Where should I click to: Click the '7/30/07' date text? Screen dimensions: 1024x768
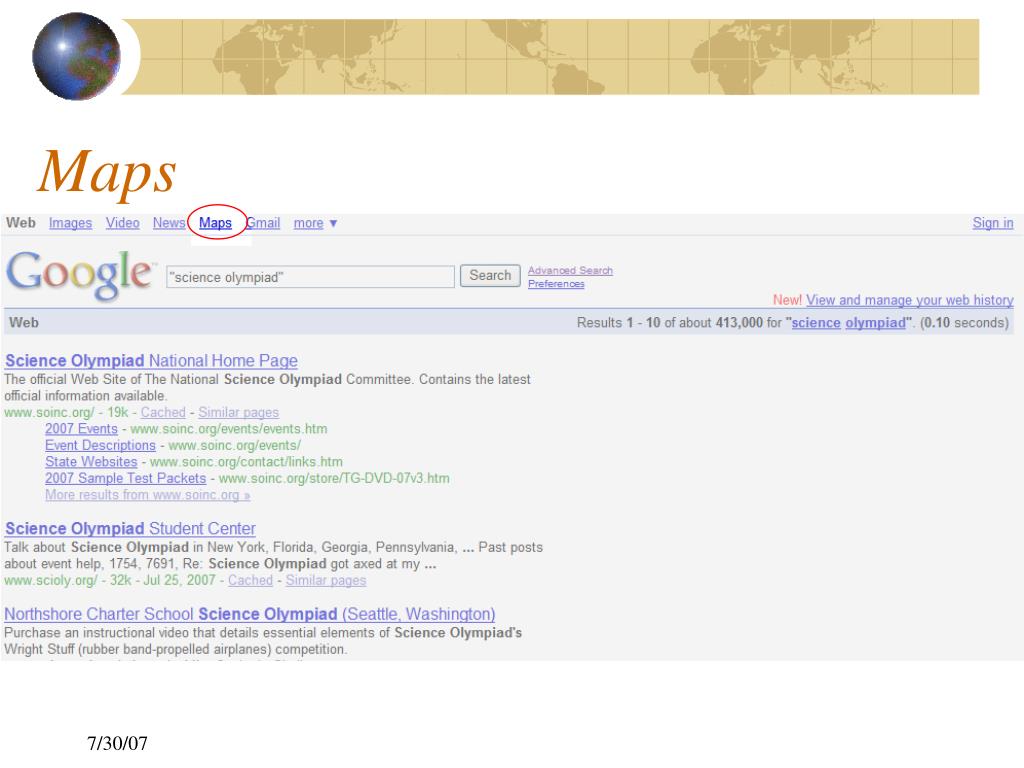click(x=118, y=743)
